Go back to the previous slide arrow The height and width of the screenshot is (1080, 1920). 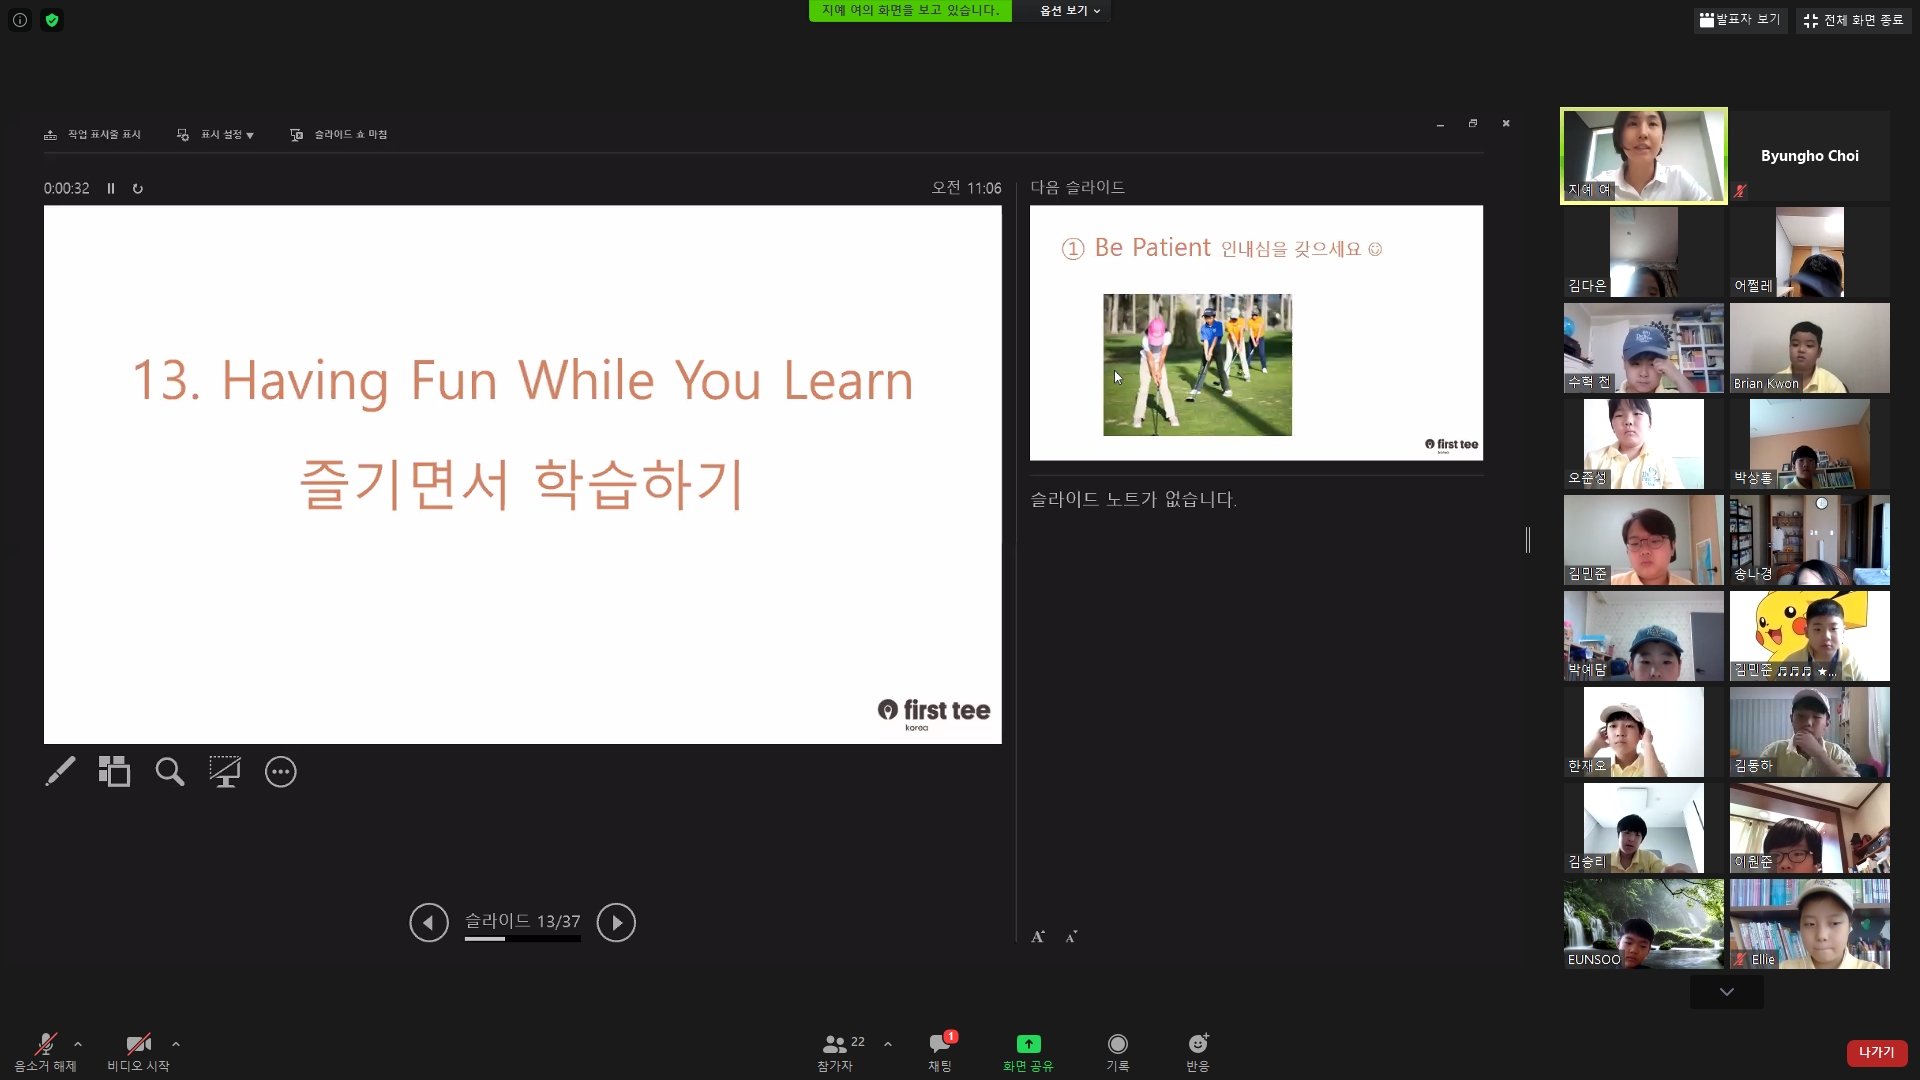click(x=429, y=922)
